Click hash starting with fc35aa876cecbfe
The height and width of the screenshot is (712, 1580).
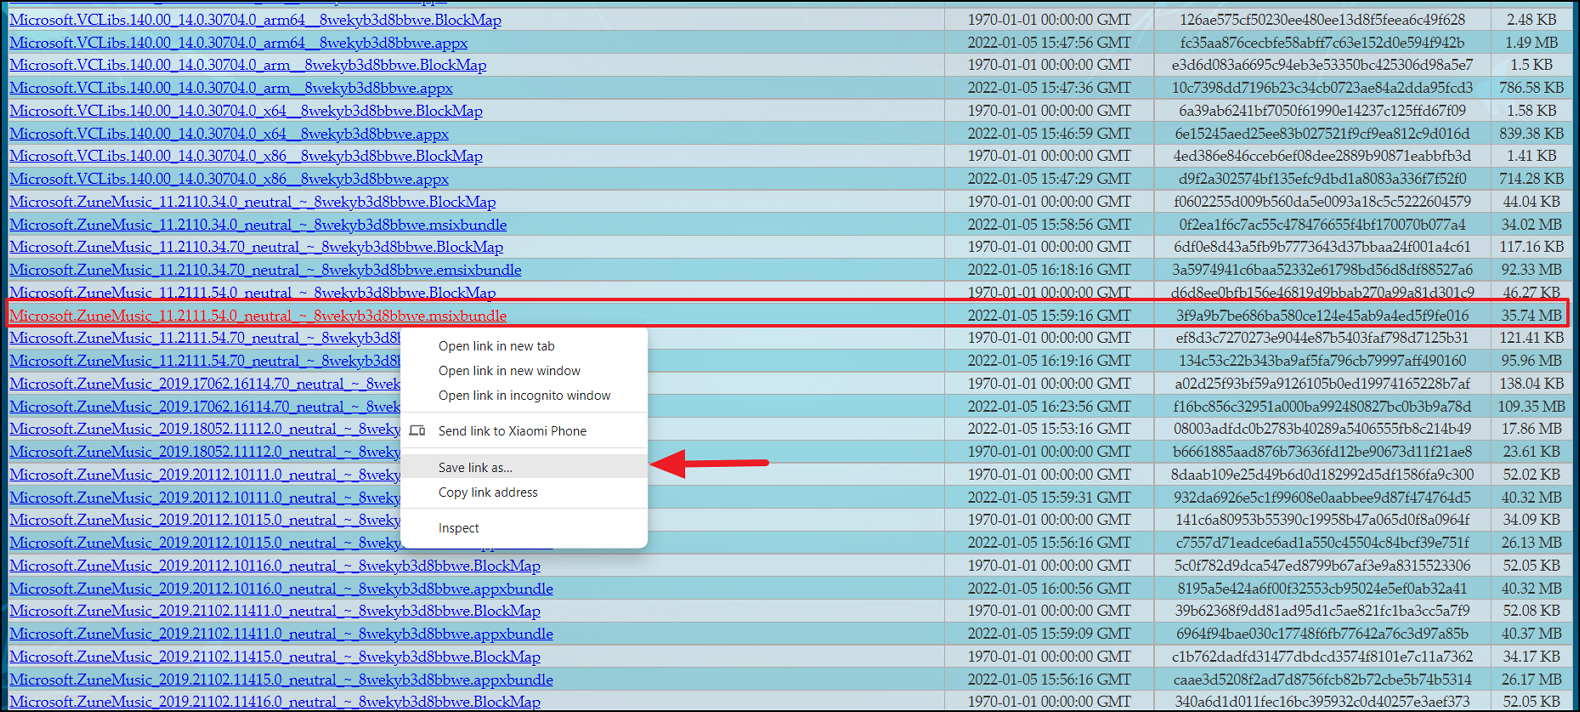click(x=1322, y=43)
